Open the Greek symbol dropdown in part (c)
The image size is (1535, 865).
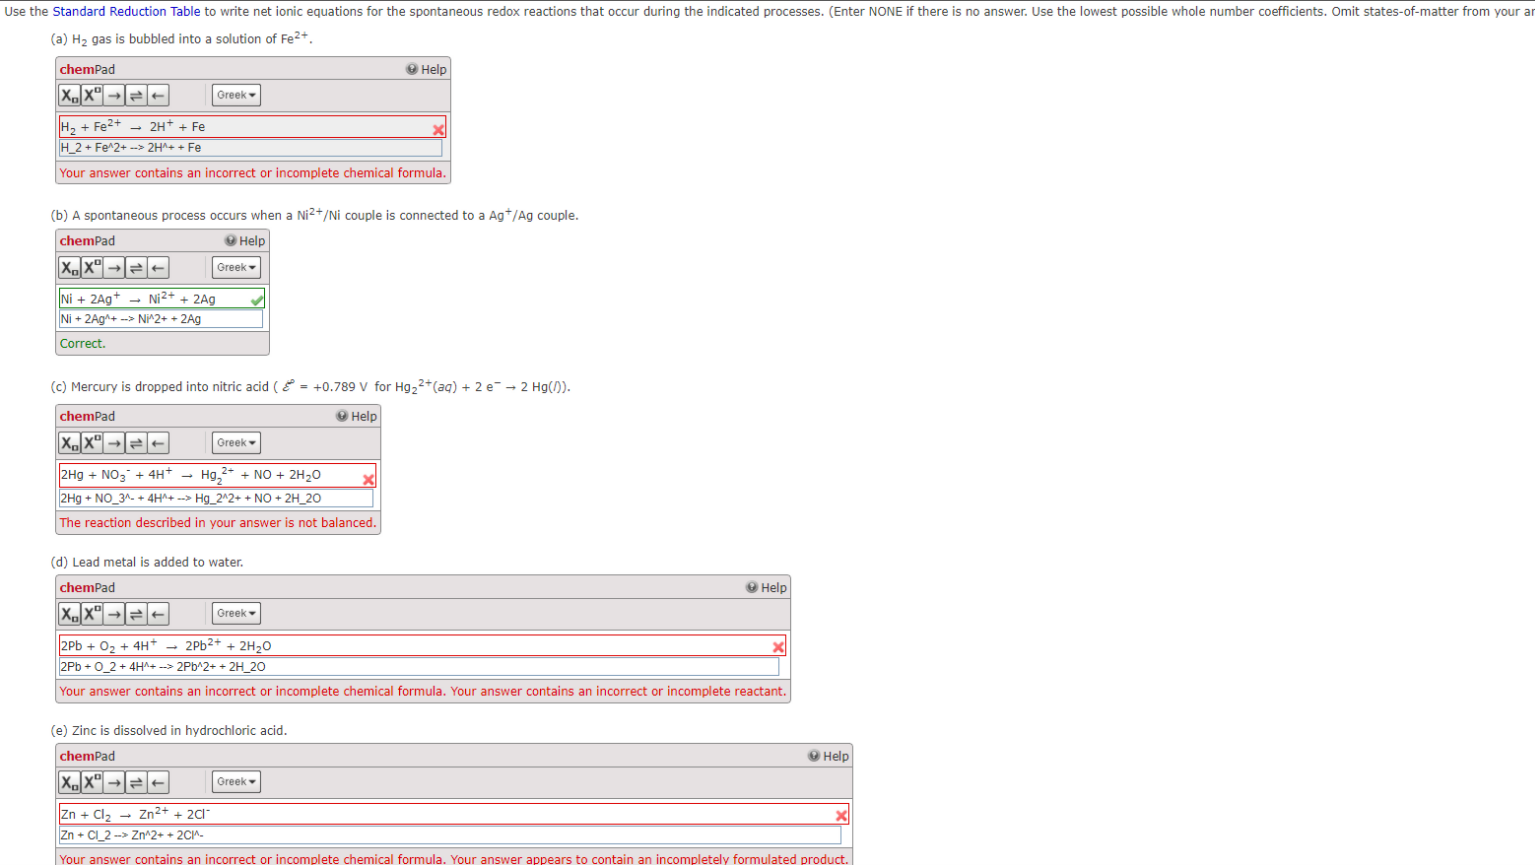tap(235, 442)
